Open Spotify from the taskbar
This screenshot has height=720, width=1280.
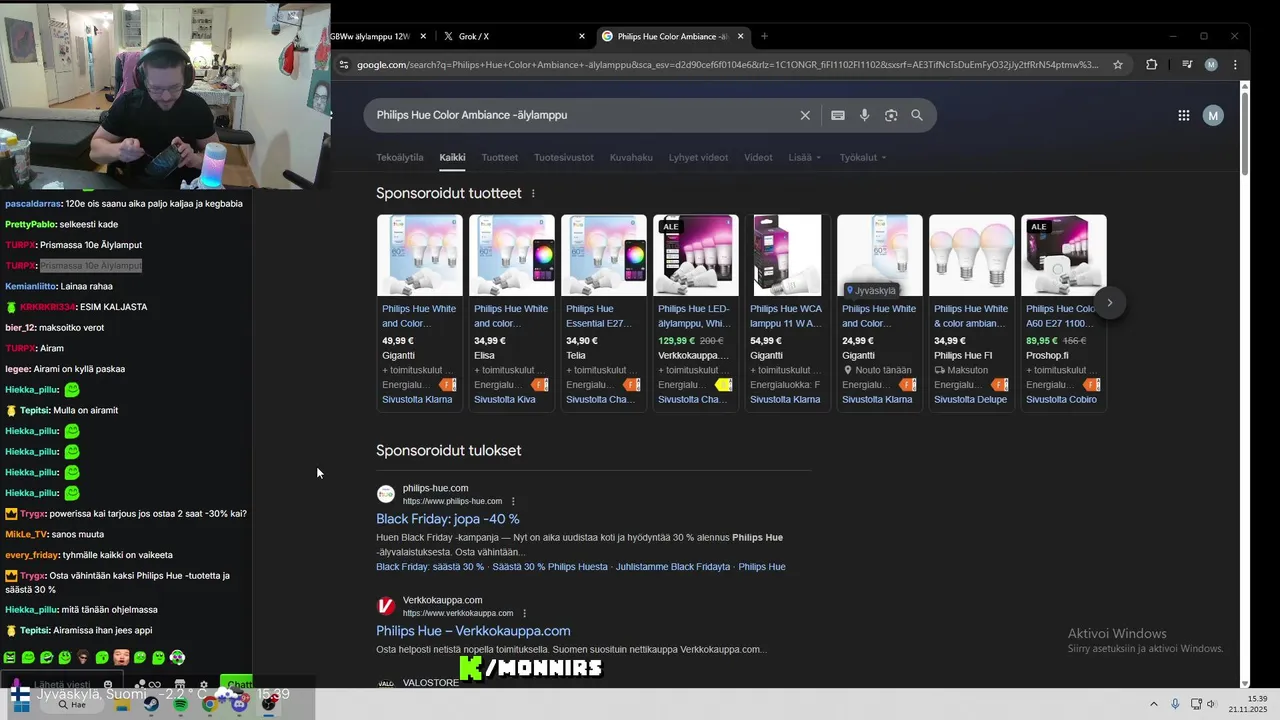(180, 704)
